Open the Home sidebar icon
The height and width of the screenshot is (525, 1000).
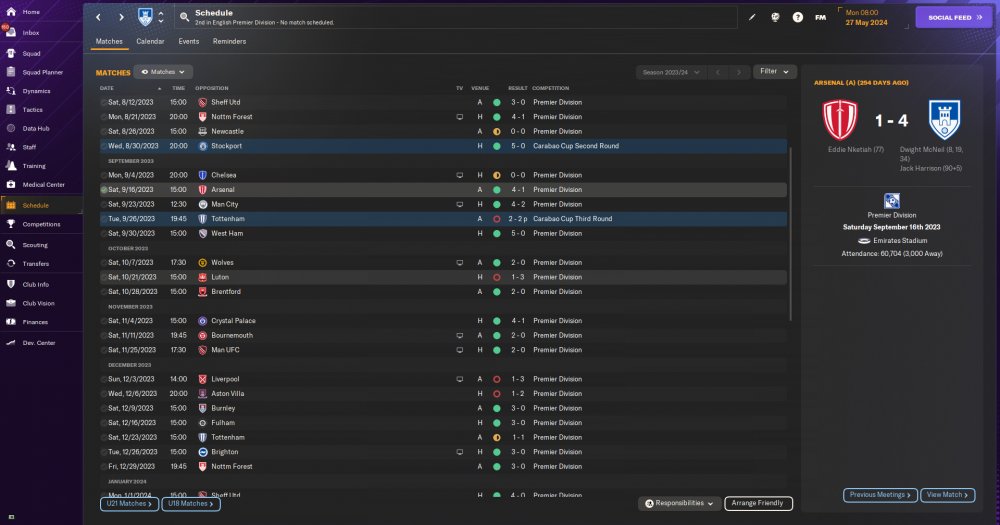pyautogui.click(x=11, y=11)
